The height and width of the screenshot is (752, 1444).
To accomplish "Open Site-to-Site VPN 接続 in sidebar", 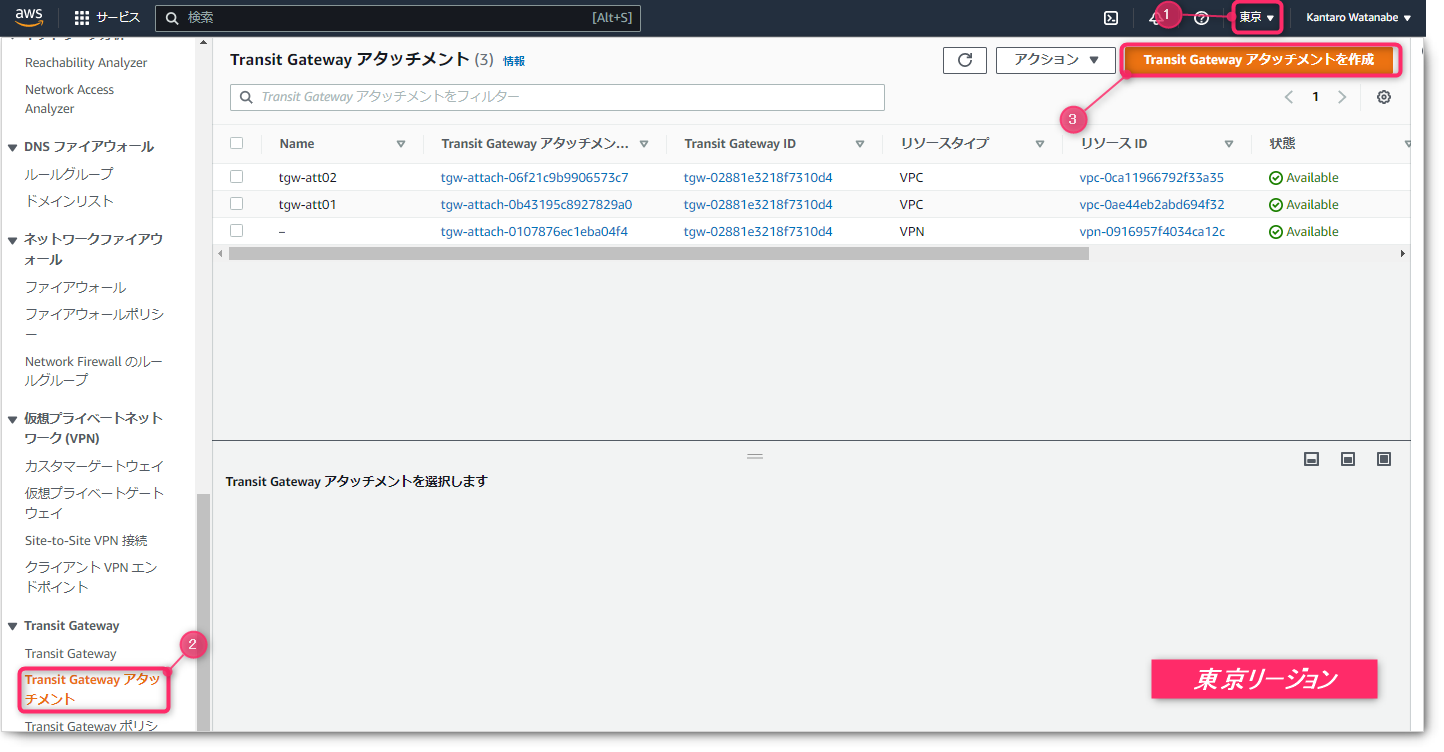I will tap(86, 541).
